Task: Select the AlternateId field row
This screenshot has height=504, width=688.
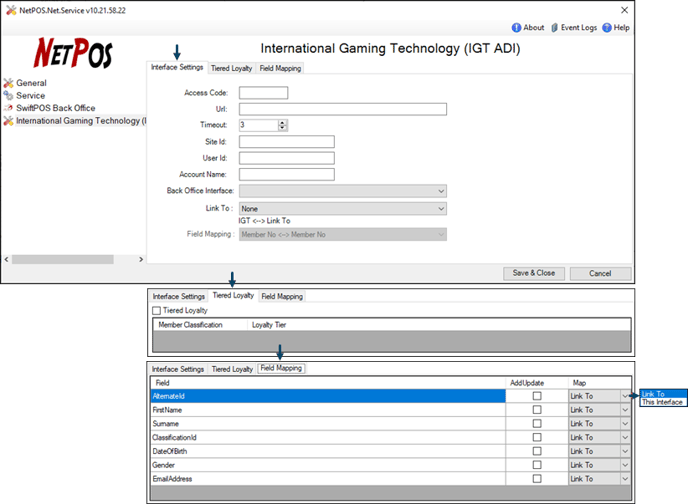Action: point(328,396)
